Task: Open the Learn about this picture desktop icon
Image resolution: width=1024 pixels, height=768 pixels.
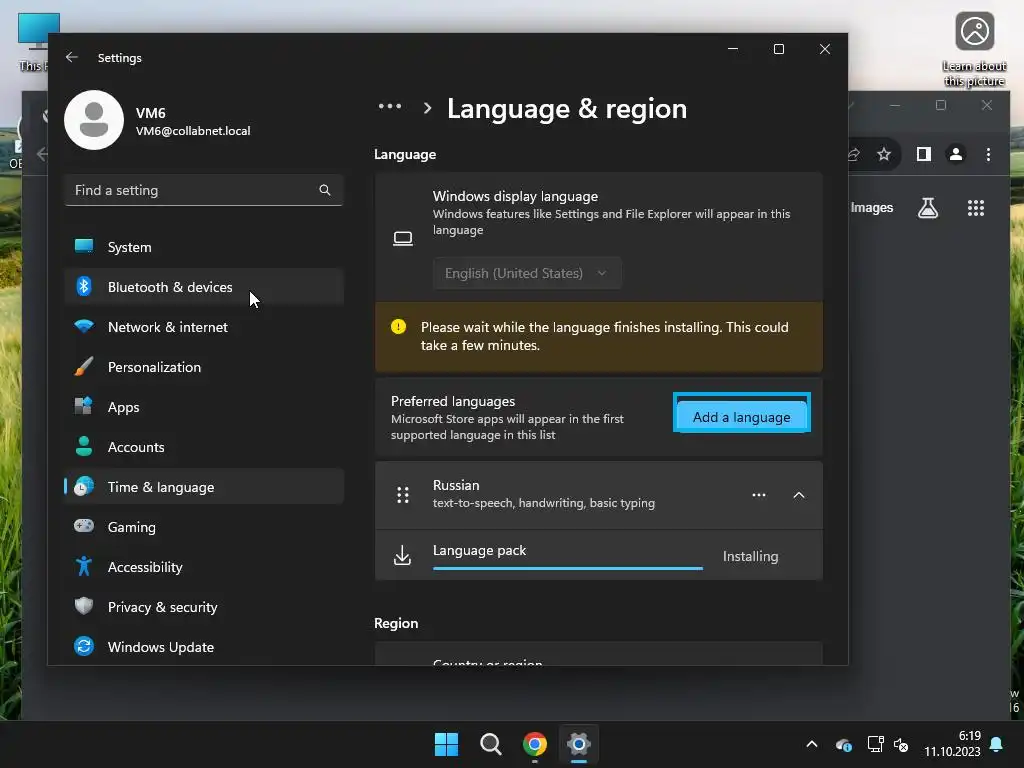Action: [974, 50]
